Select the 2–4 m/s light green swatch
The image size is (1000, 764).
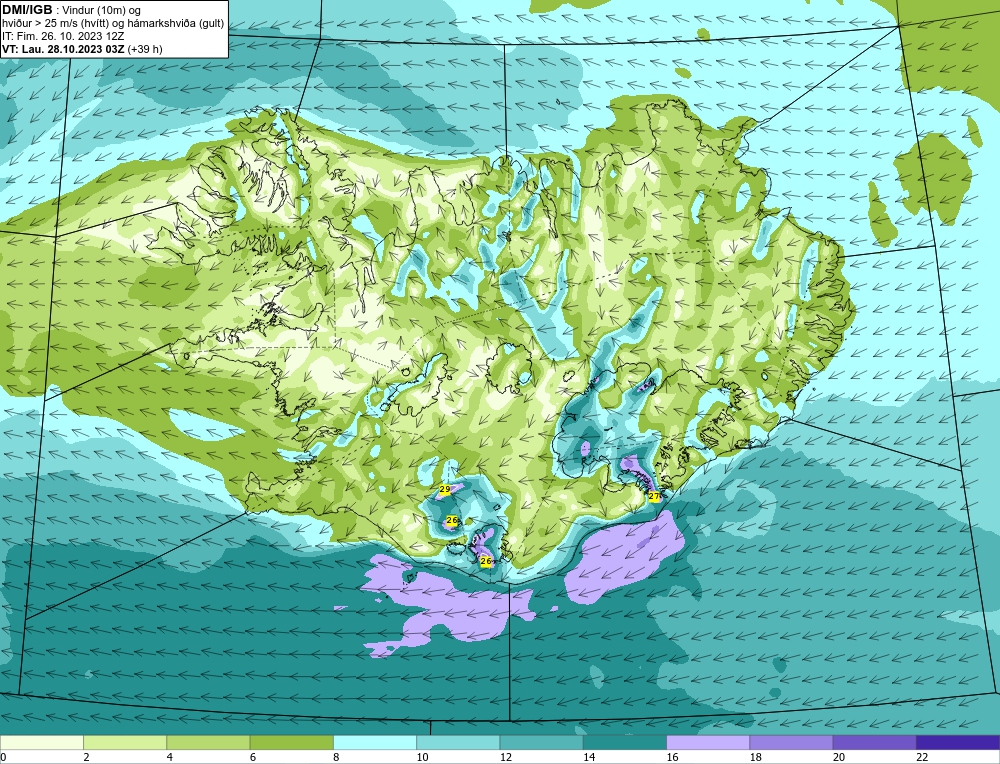tap(125, 743)
